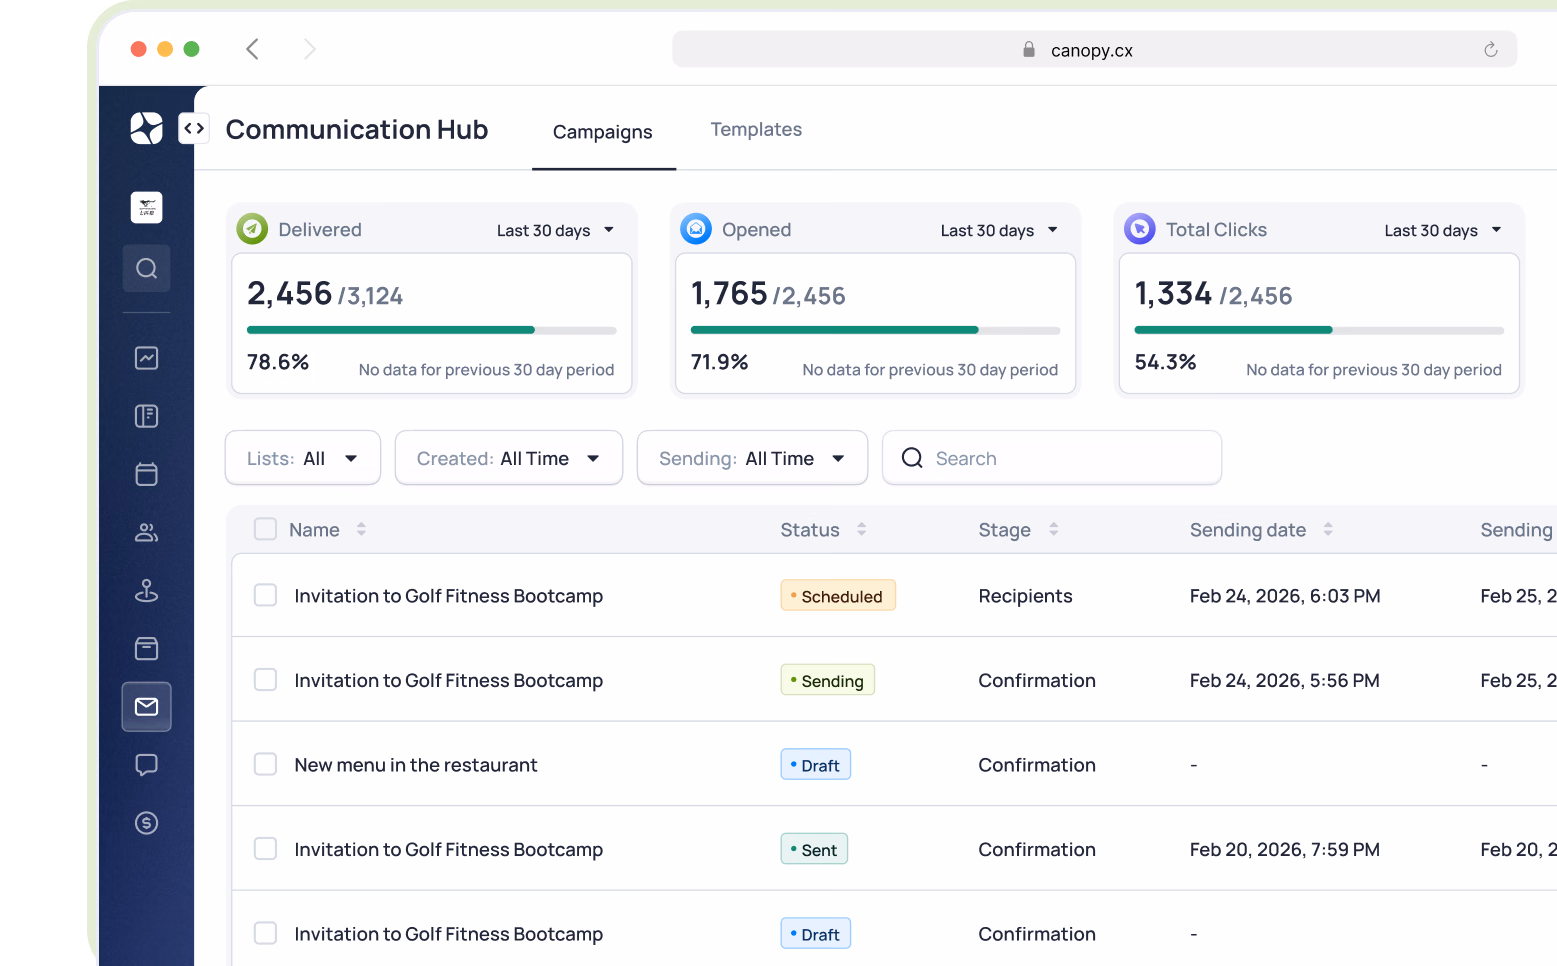Switch to the Templates tab
Viewport: 1557px width, 966px height.
(756, 129)
